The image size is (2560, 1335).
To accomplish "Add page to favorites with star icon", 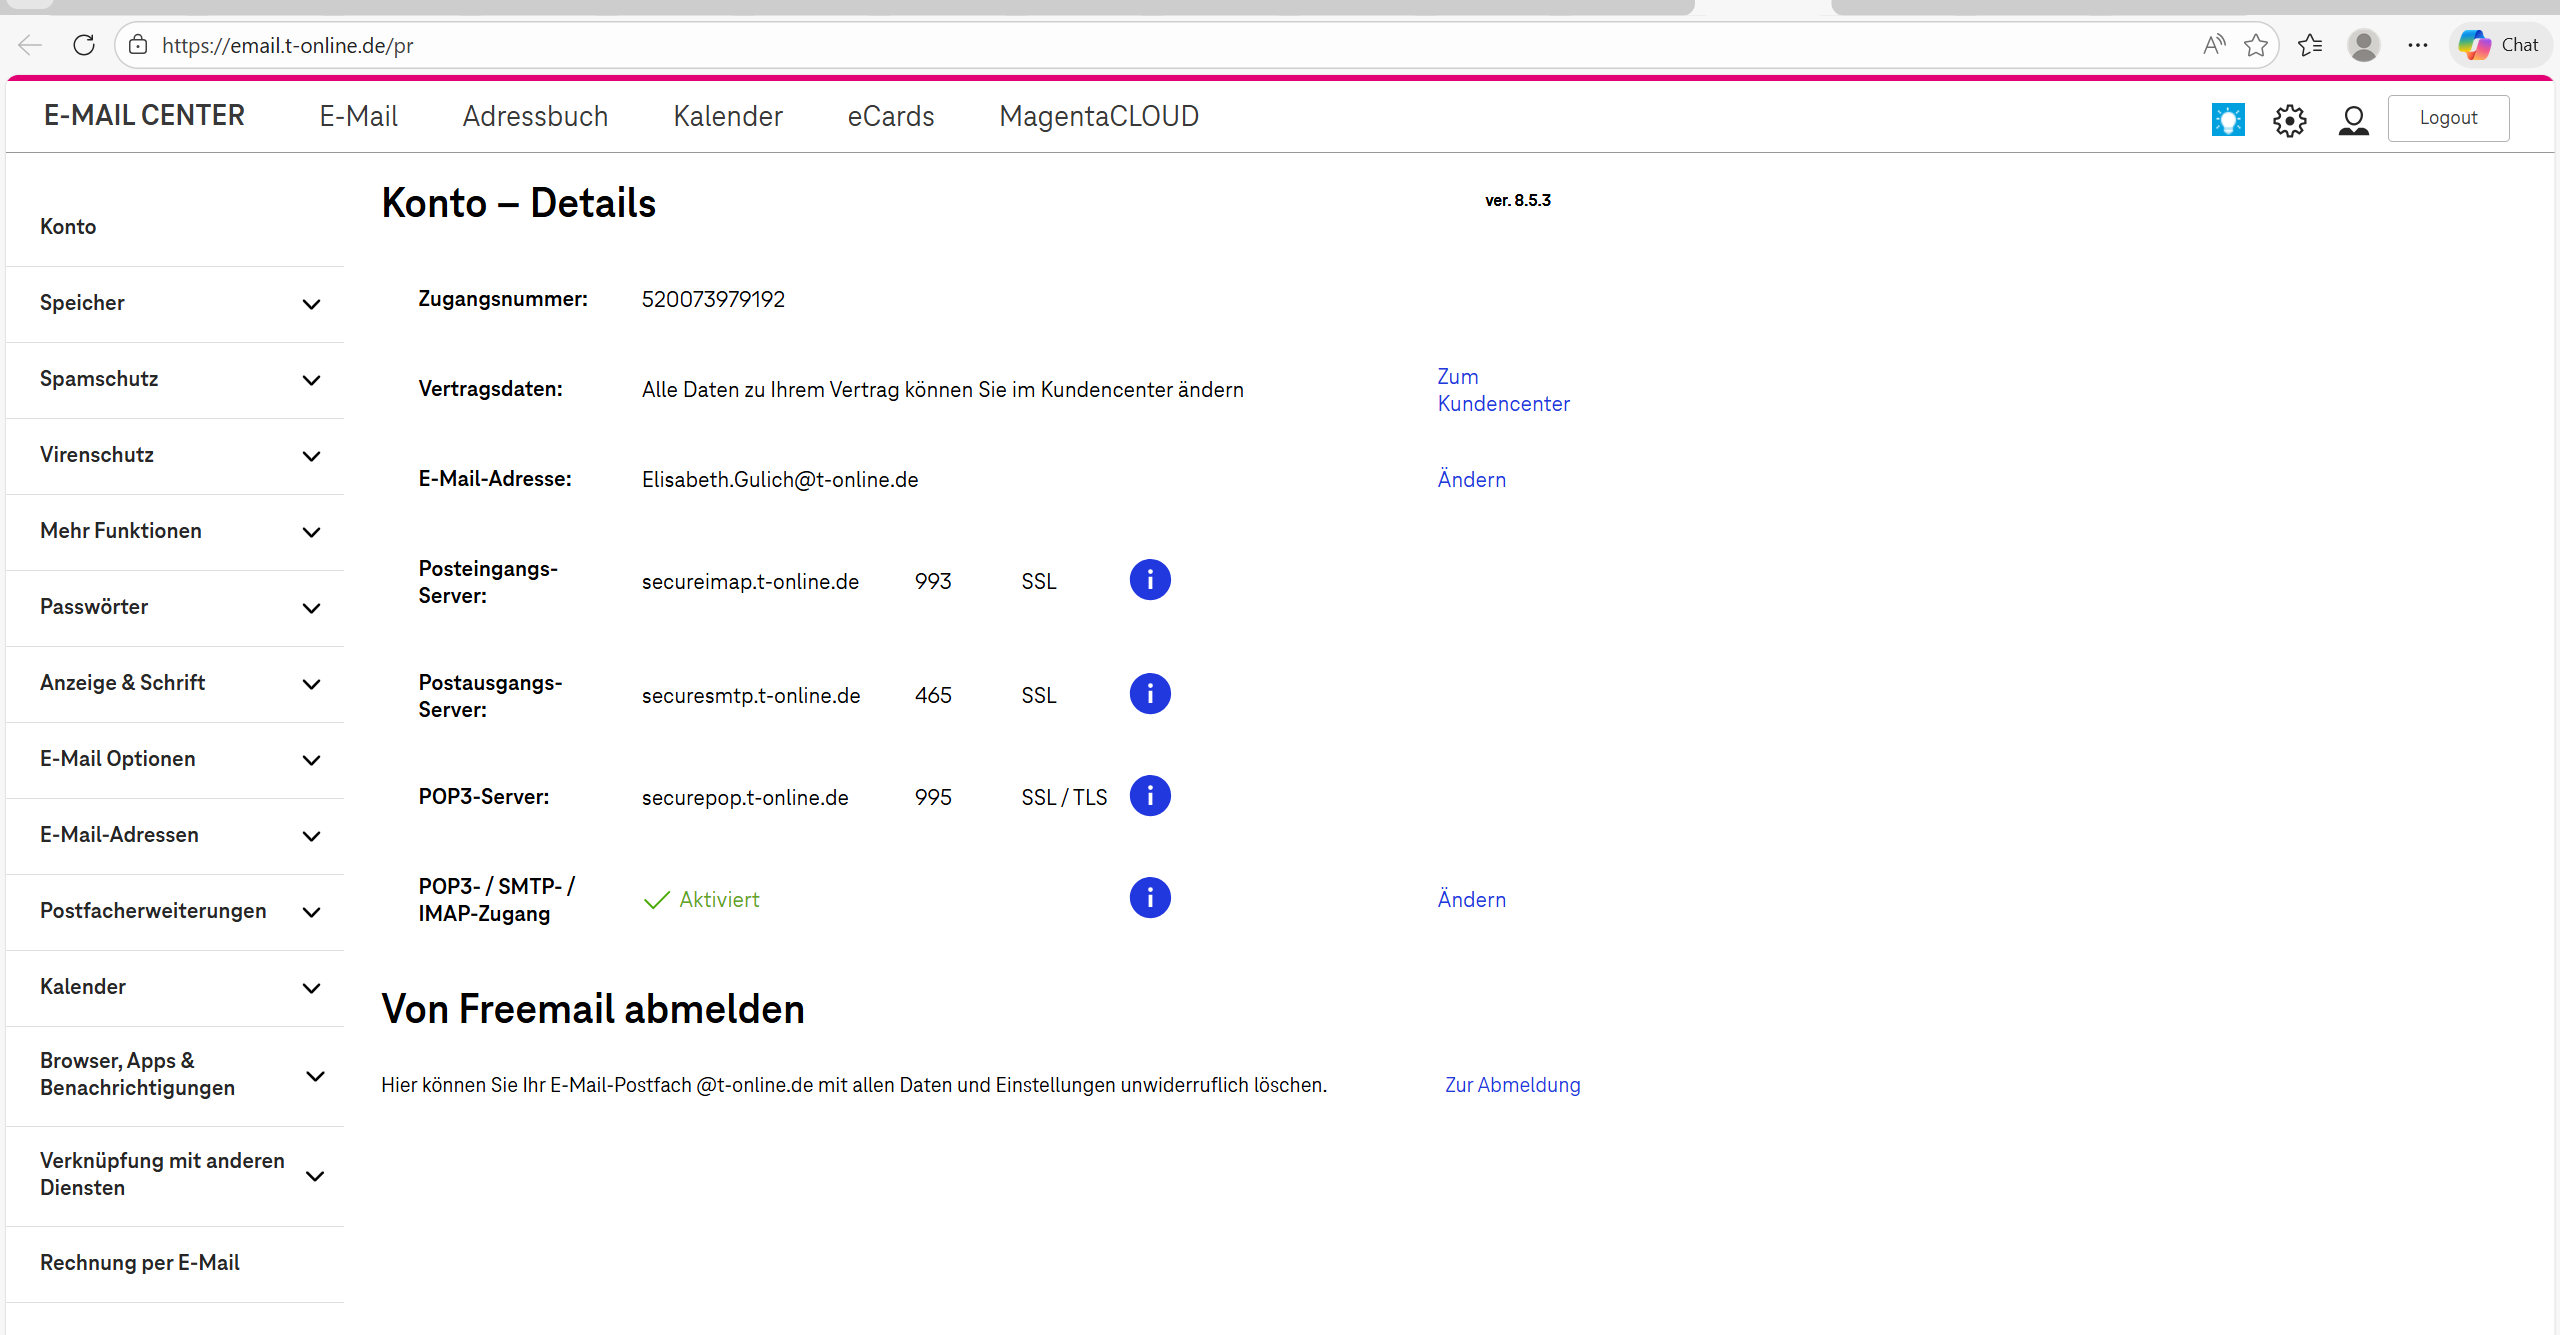I will pyautogui.click(x=2255, y=45).
